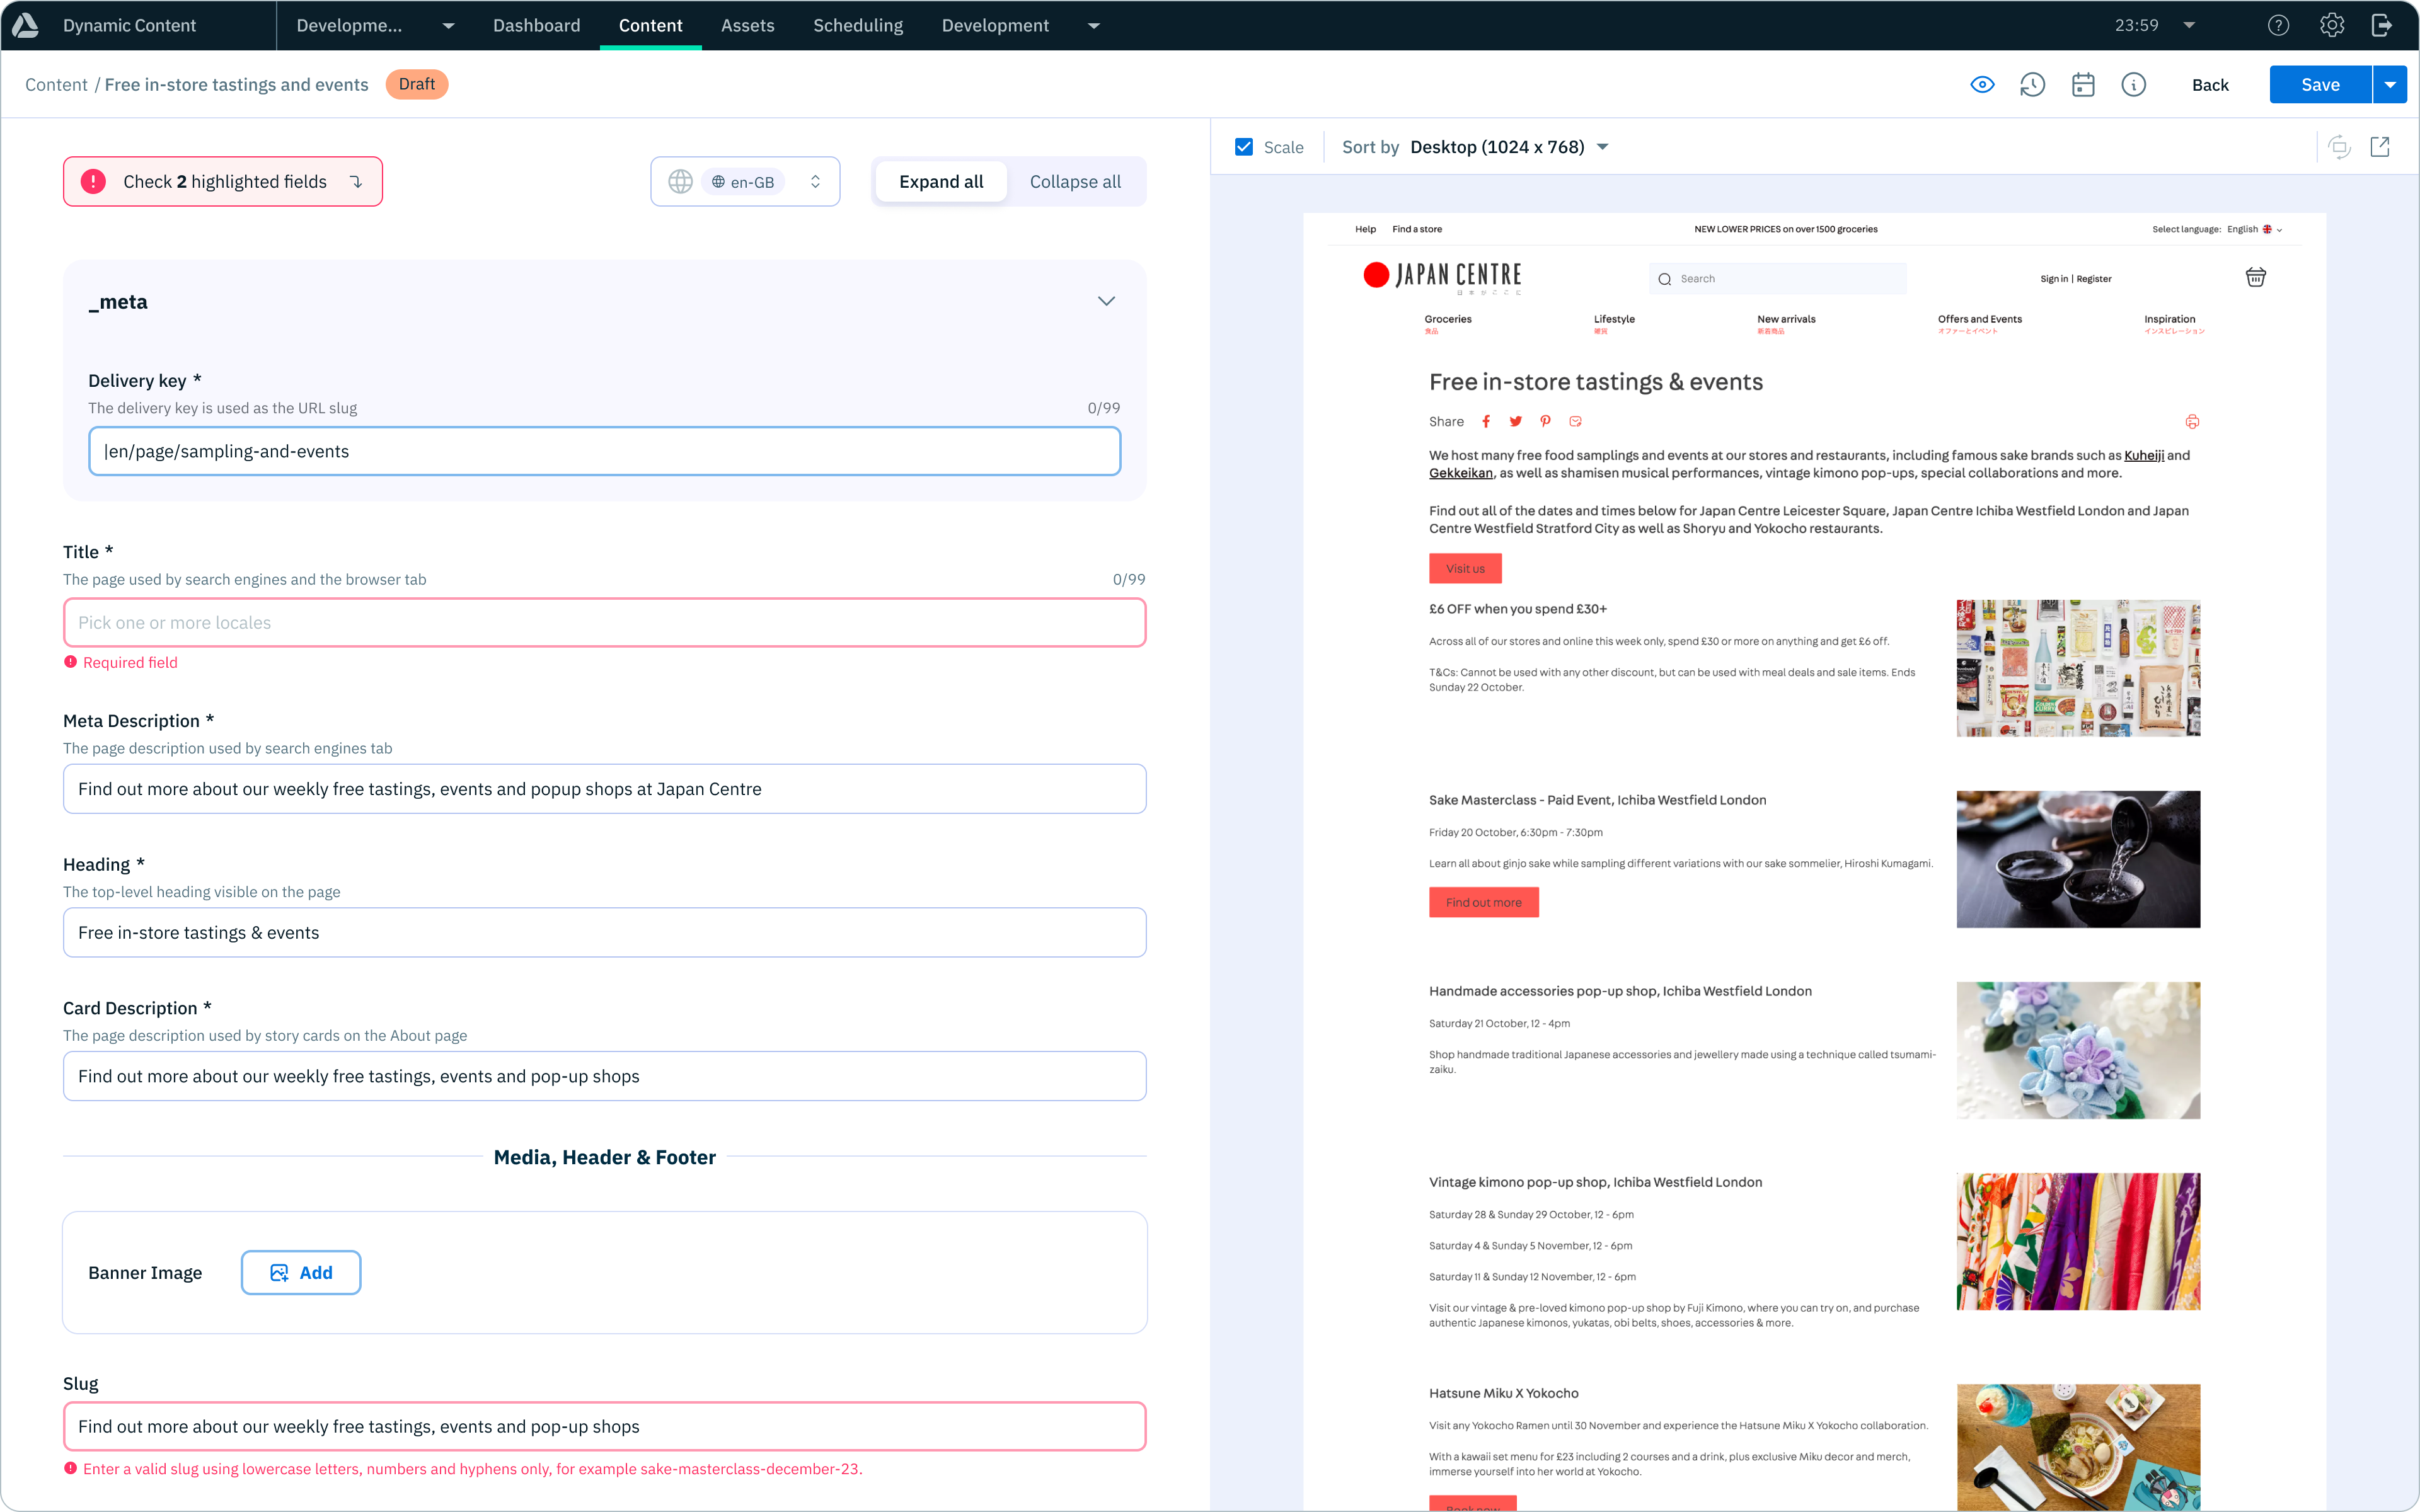2420x1512 pixels.
Task: Collapse the _meta section chevron
Action: coord(1106,301)
